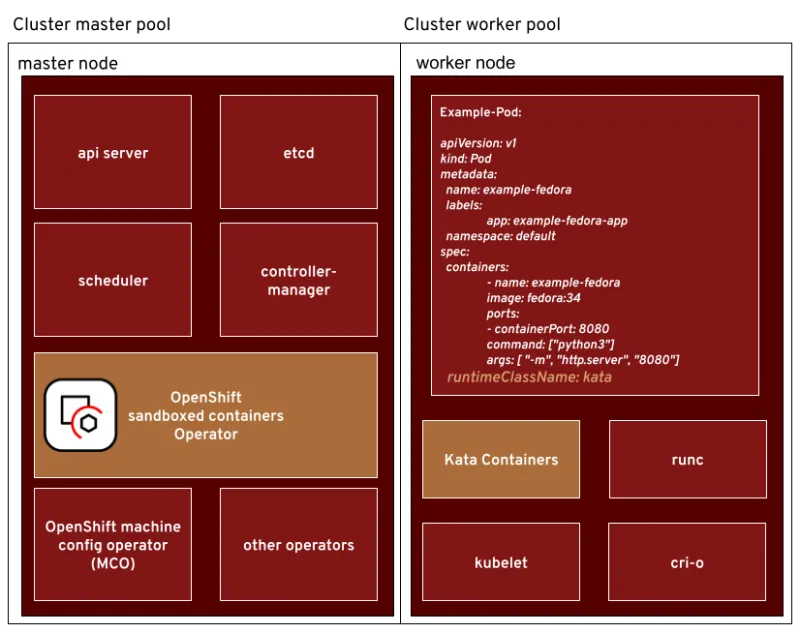
Task: Click the Cluster master pool heading
Action: point(92,24)
